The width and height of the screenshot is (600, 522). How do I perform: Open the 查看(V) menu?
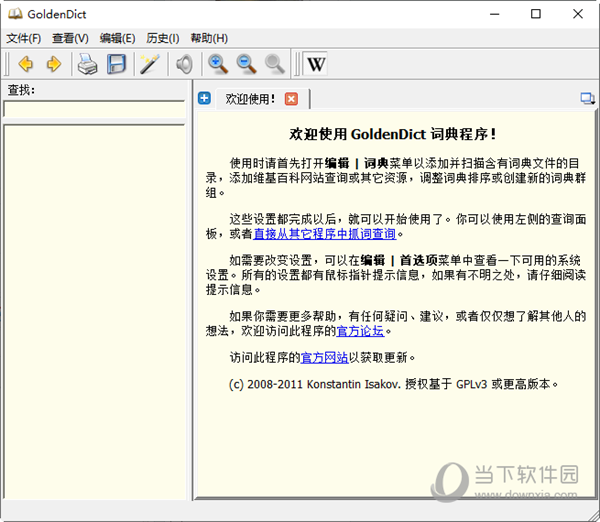[70, 38]
